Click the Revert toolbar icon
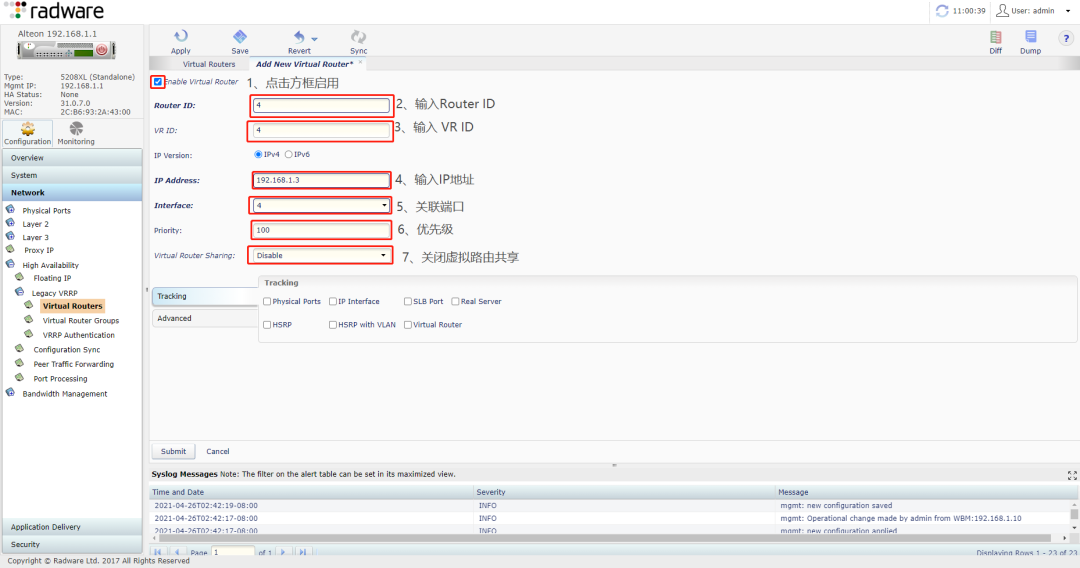 (299, 38)
